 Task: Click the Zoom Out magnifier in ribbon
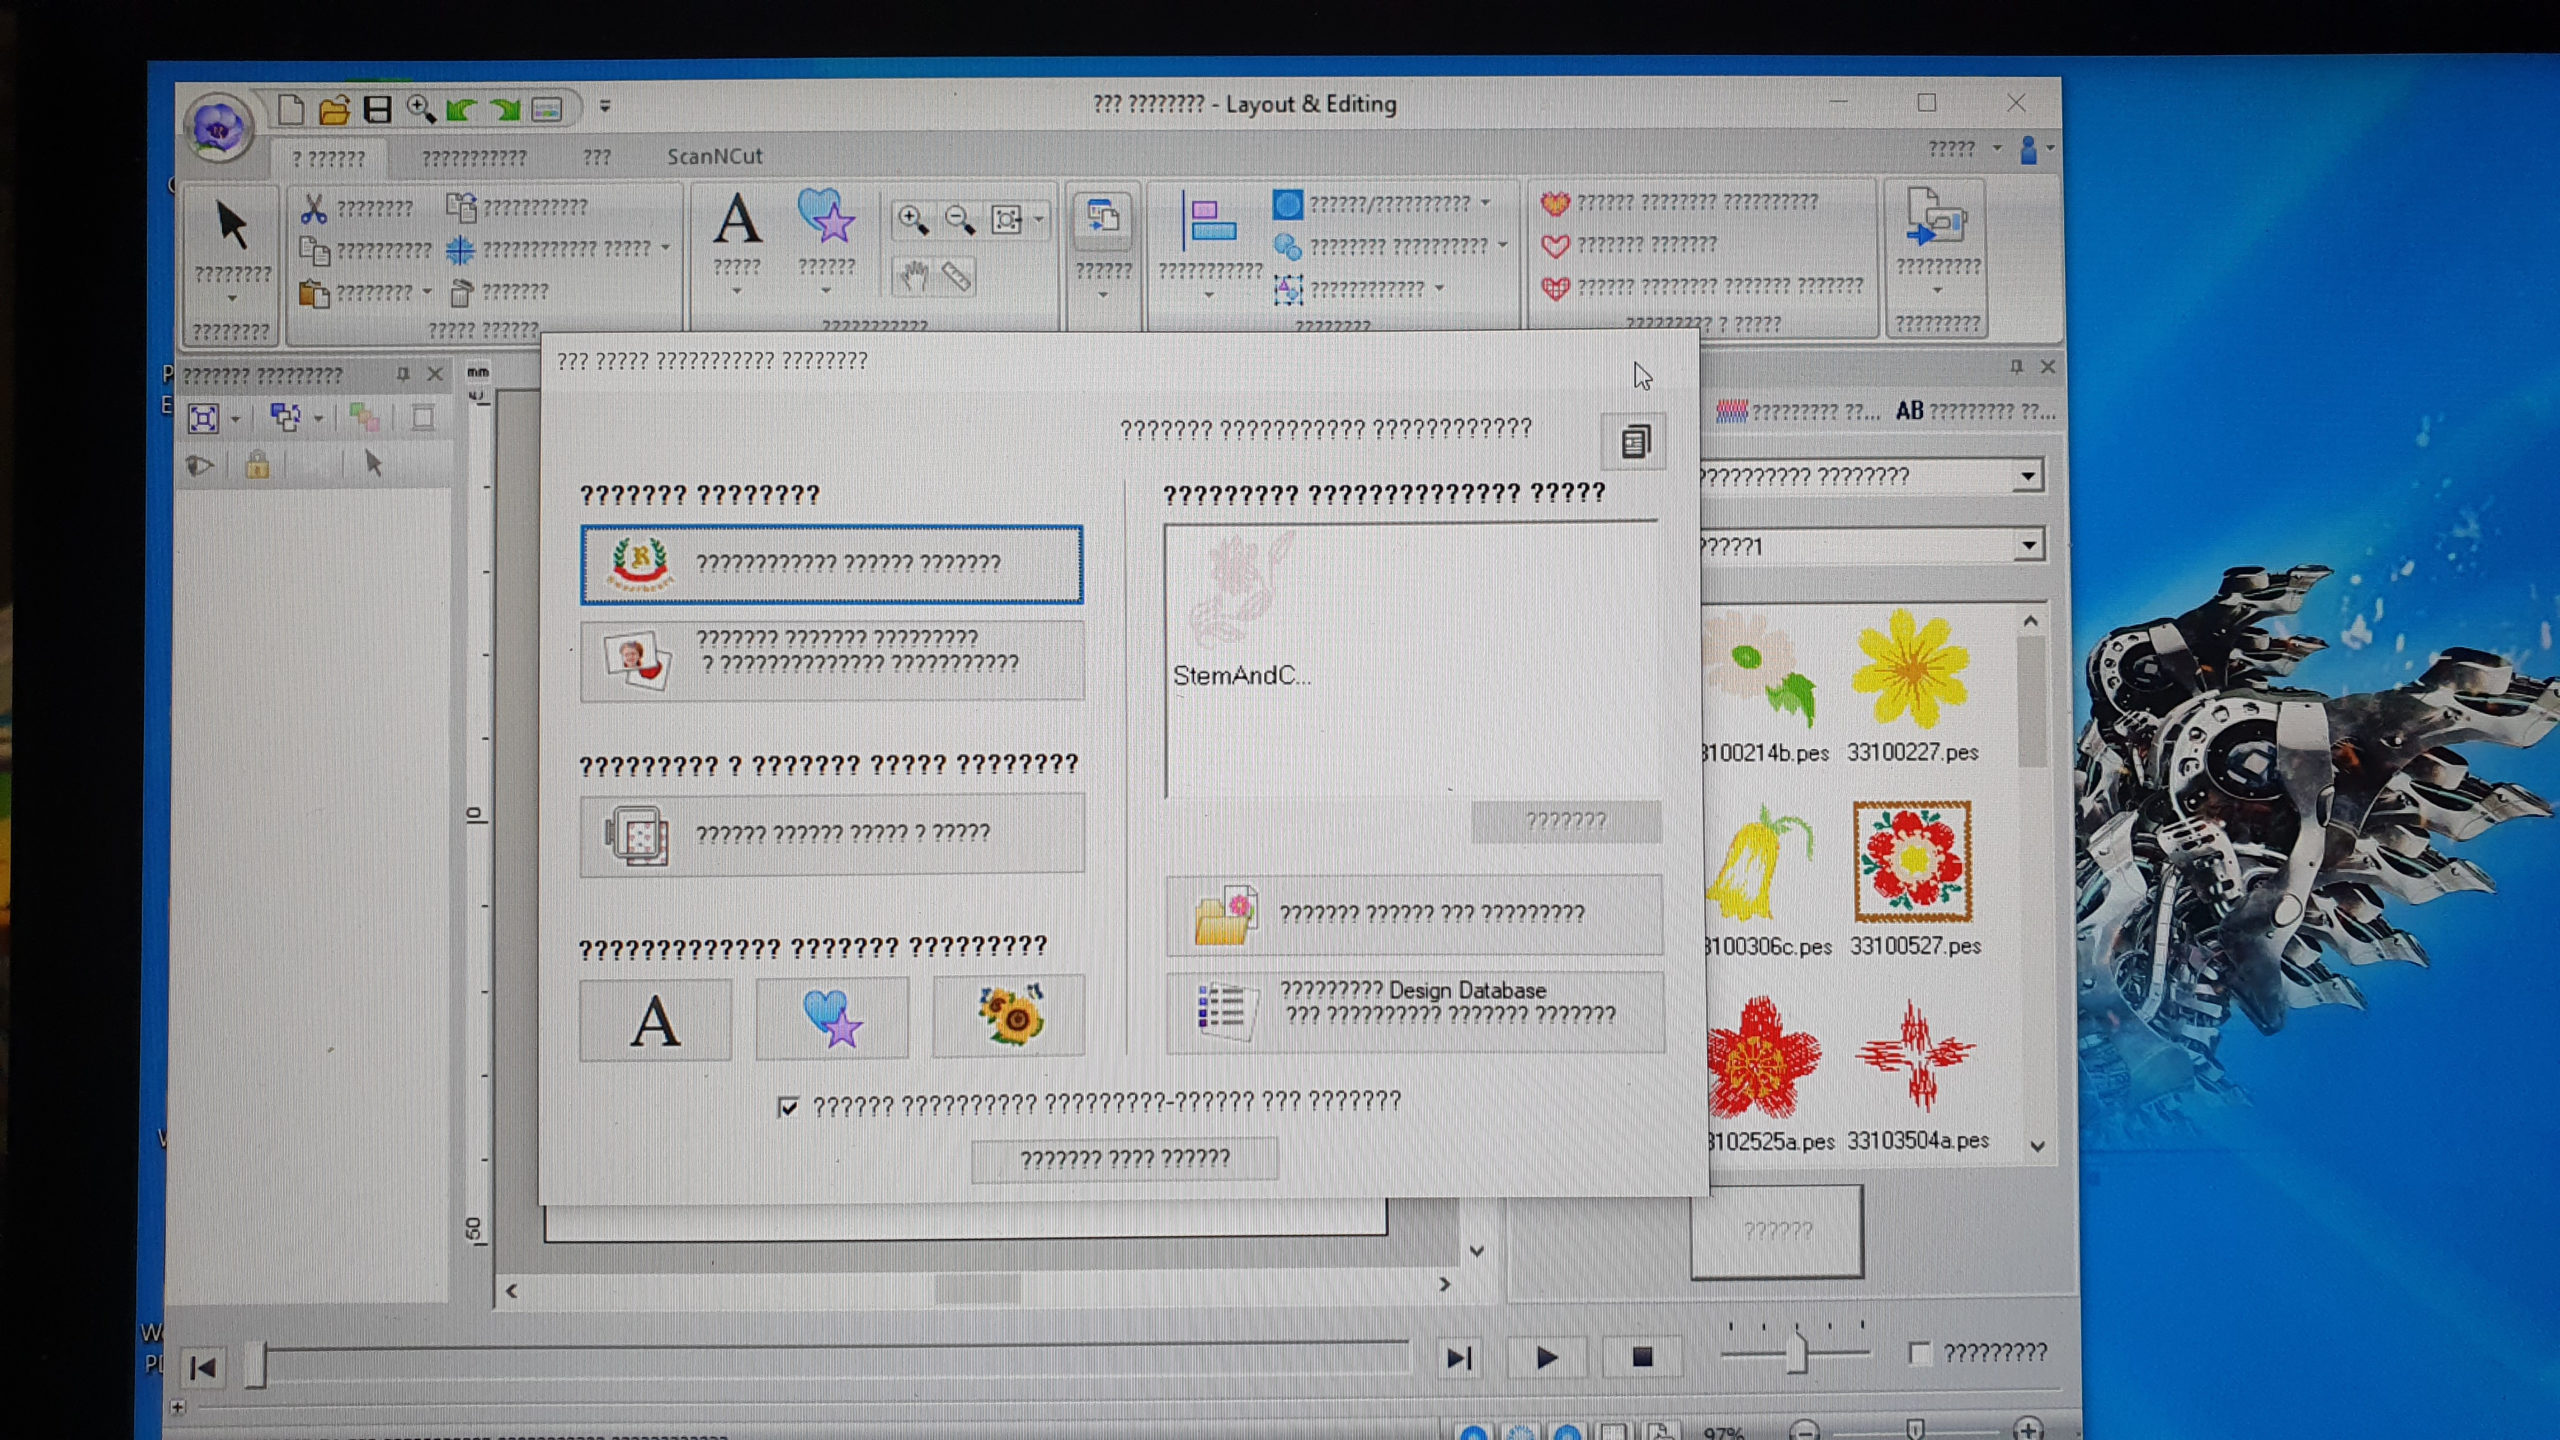[959, 219]
